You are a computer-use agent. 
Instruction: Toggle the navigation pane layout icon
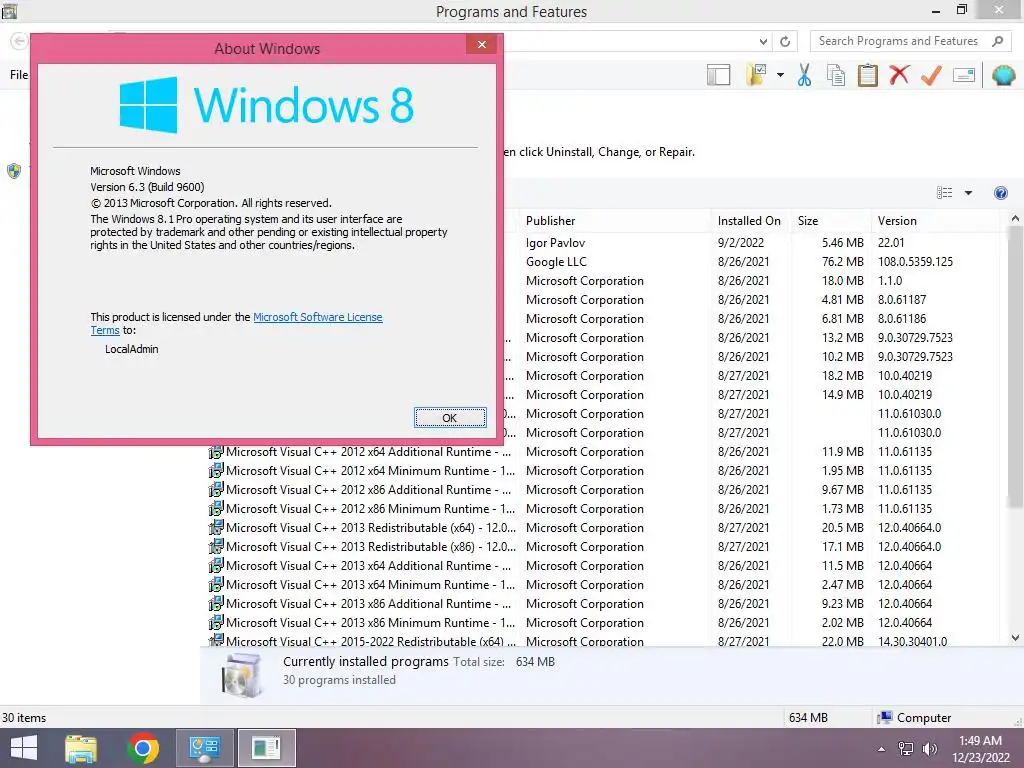(x=718, y=75)
